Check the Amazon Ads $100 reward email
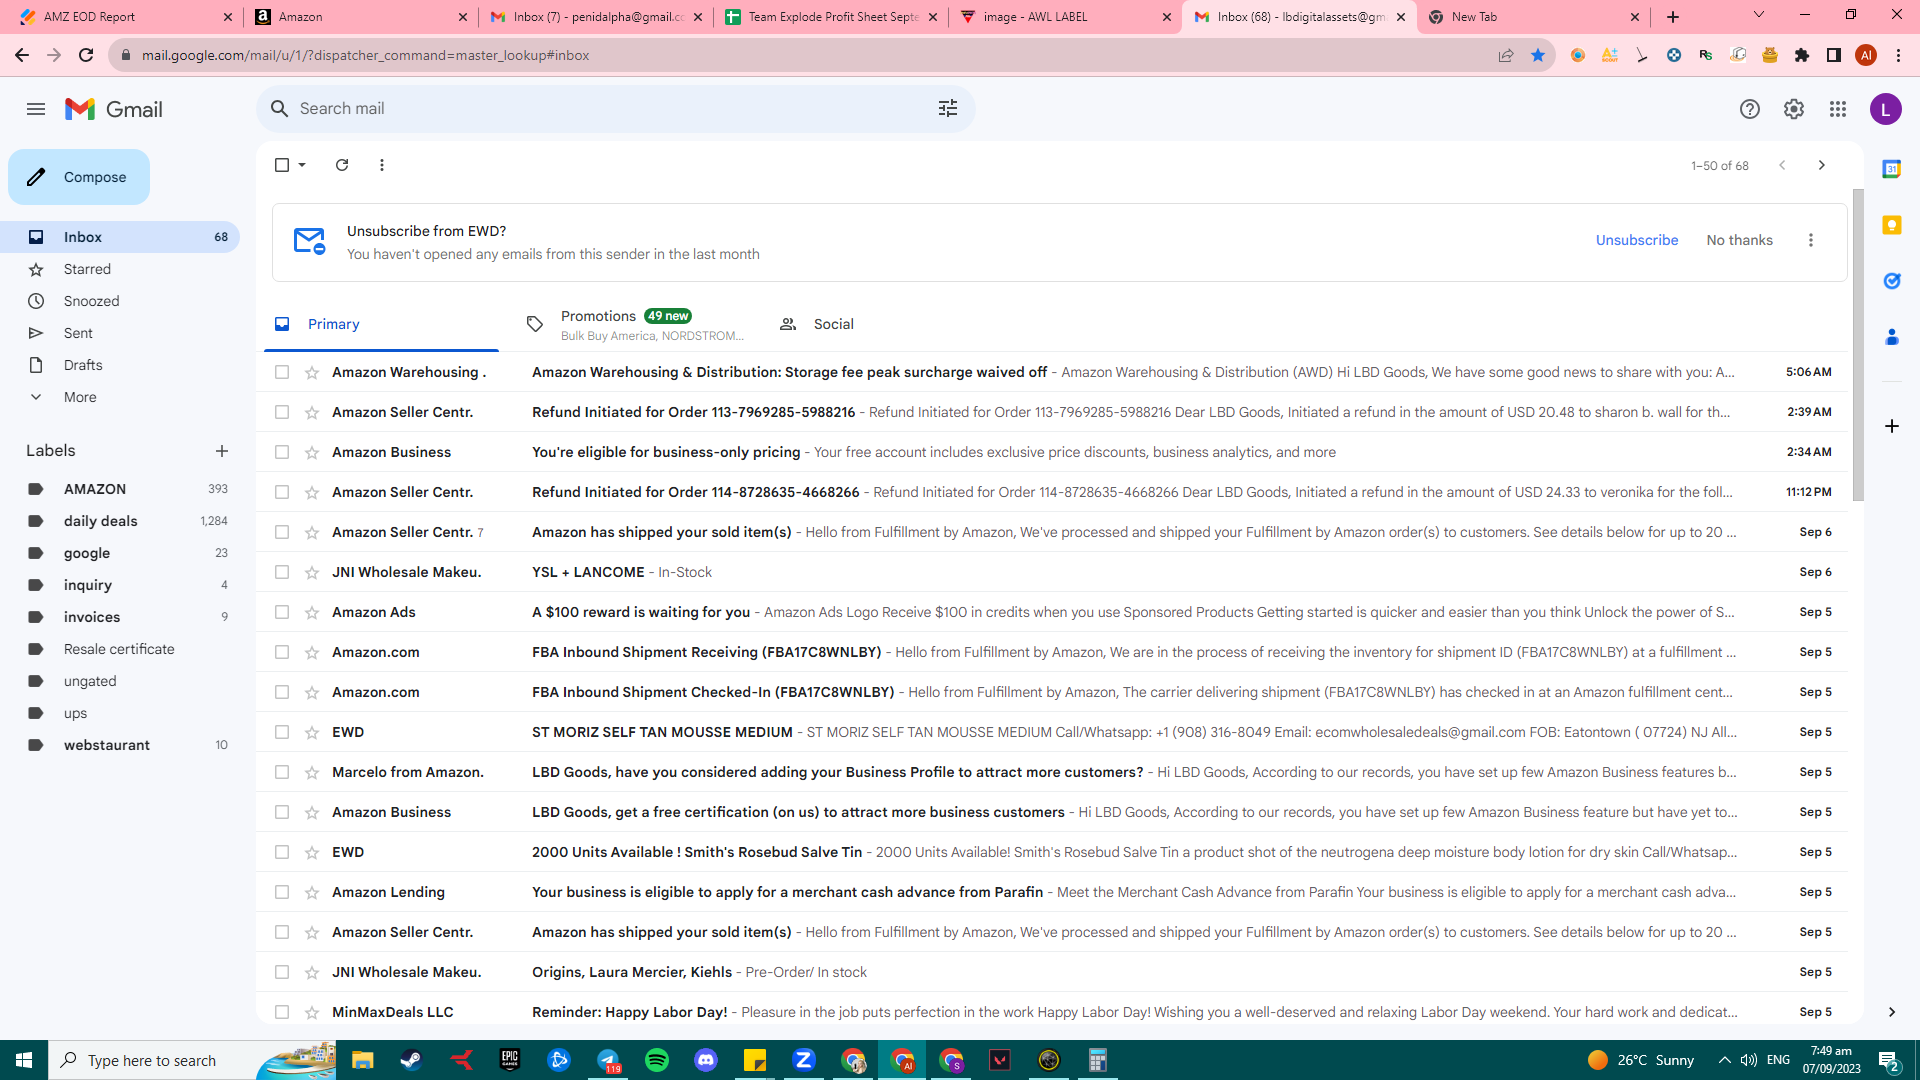1920x1080 pixels. click(282, 612)
